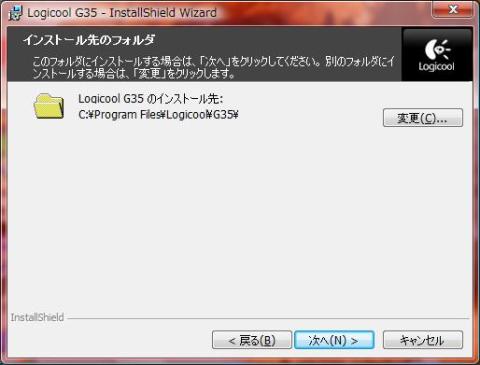The height and width of the screenshot is (365, 480).
Task: Go back with the 戻る(B) button
Action: coord(252,340)
